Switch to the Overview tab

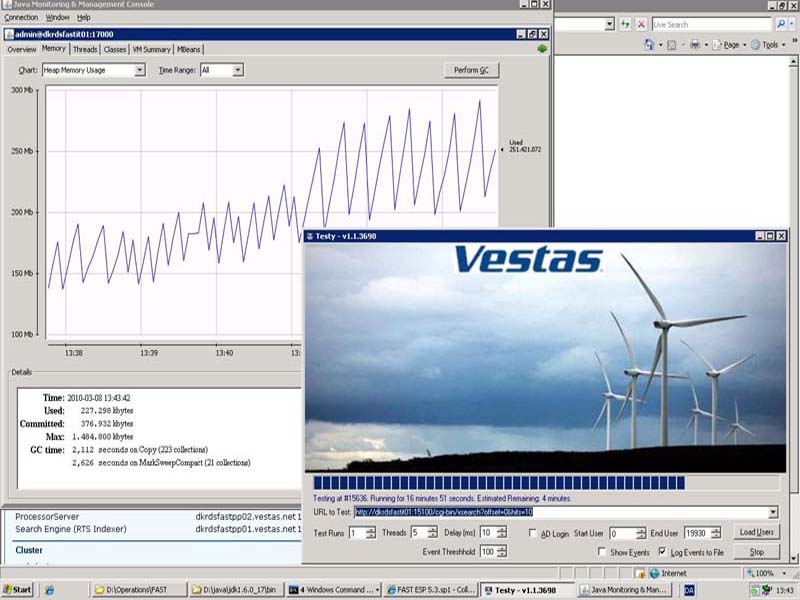[21, 49]
